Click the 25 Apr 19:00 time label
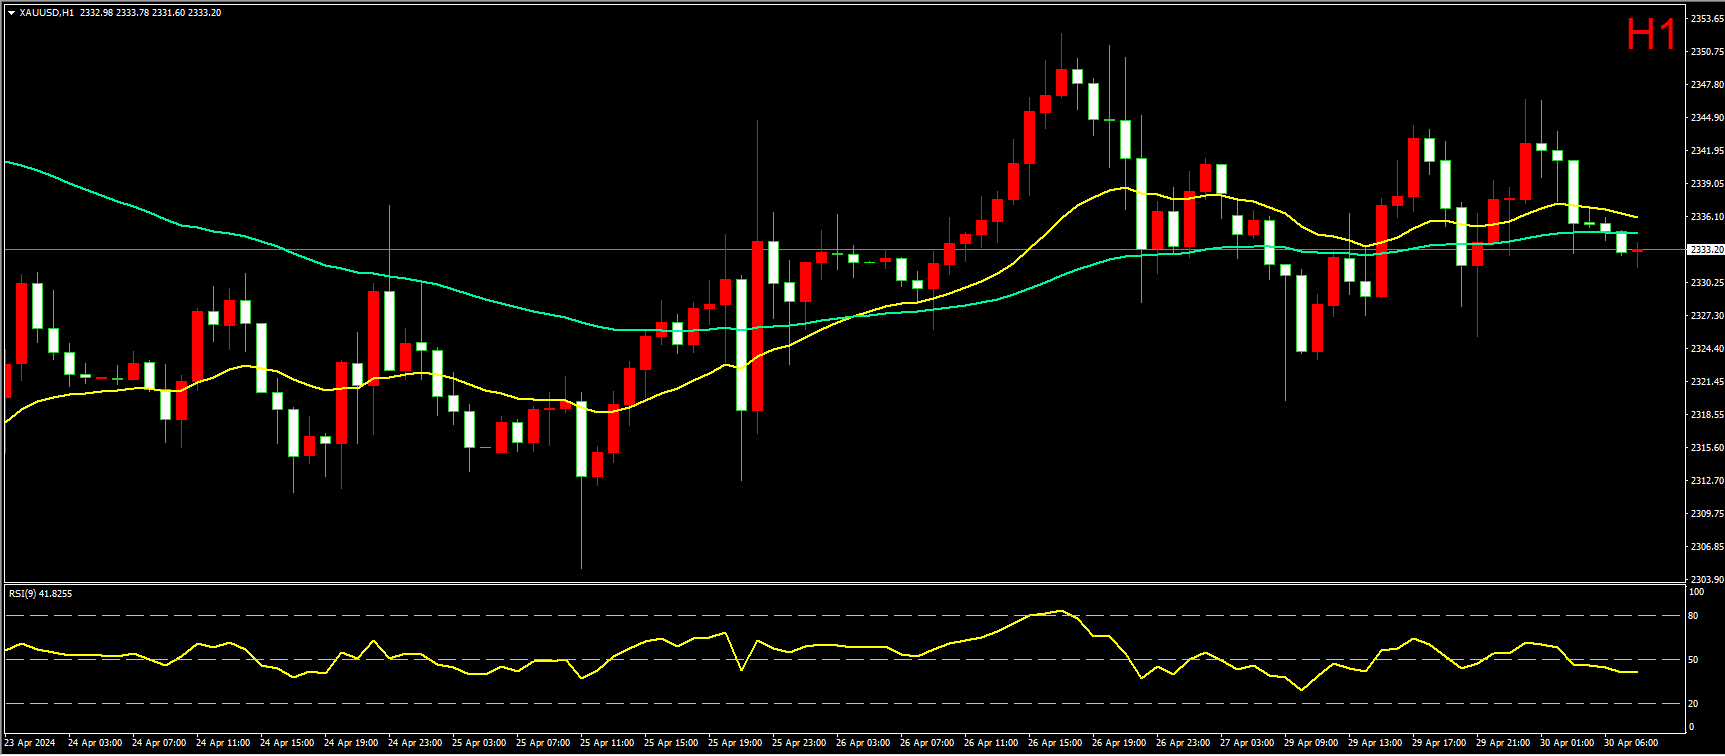The width and height of the screenshot is (1725, 756). tap(735, 743)
